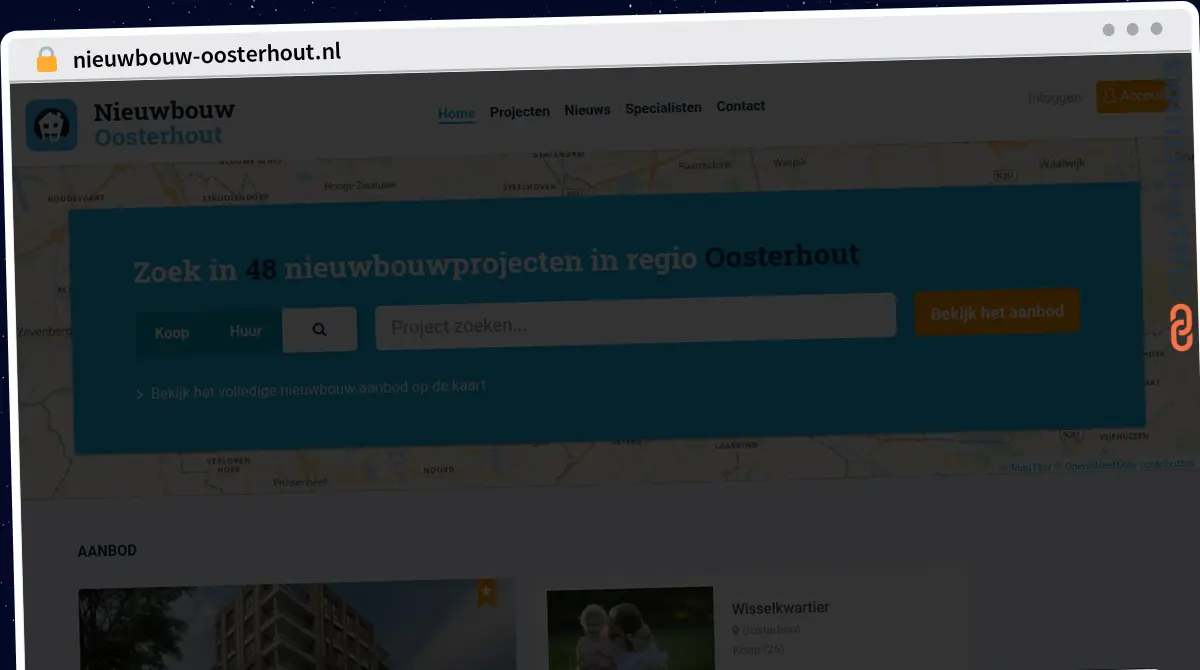Click the search magnifier icon button
The image size is (1200, 670).
[x=319, y=329]
